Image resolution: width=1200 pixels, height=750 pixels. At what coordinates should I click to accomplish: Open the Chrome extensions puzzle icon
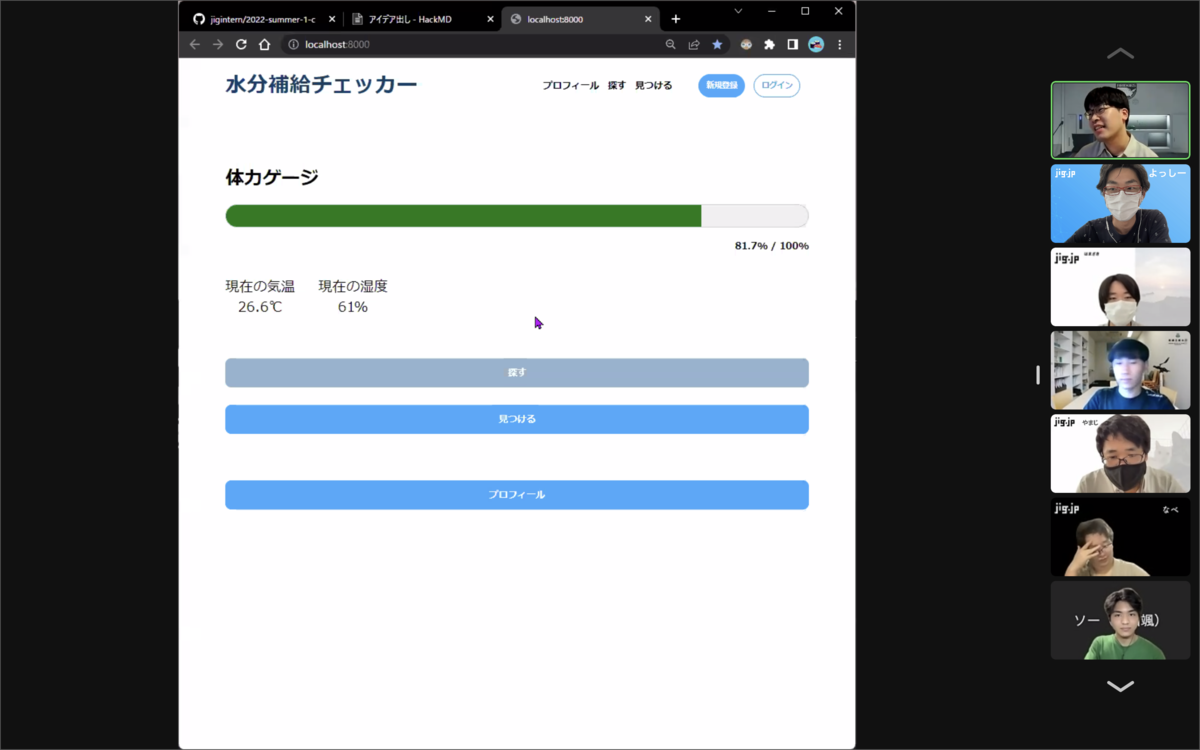(x=770, y=44)
